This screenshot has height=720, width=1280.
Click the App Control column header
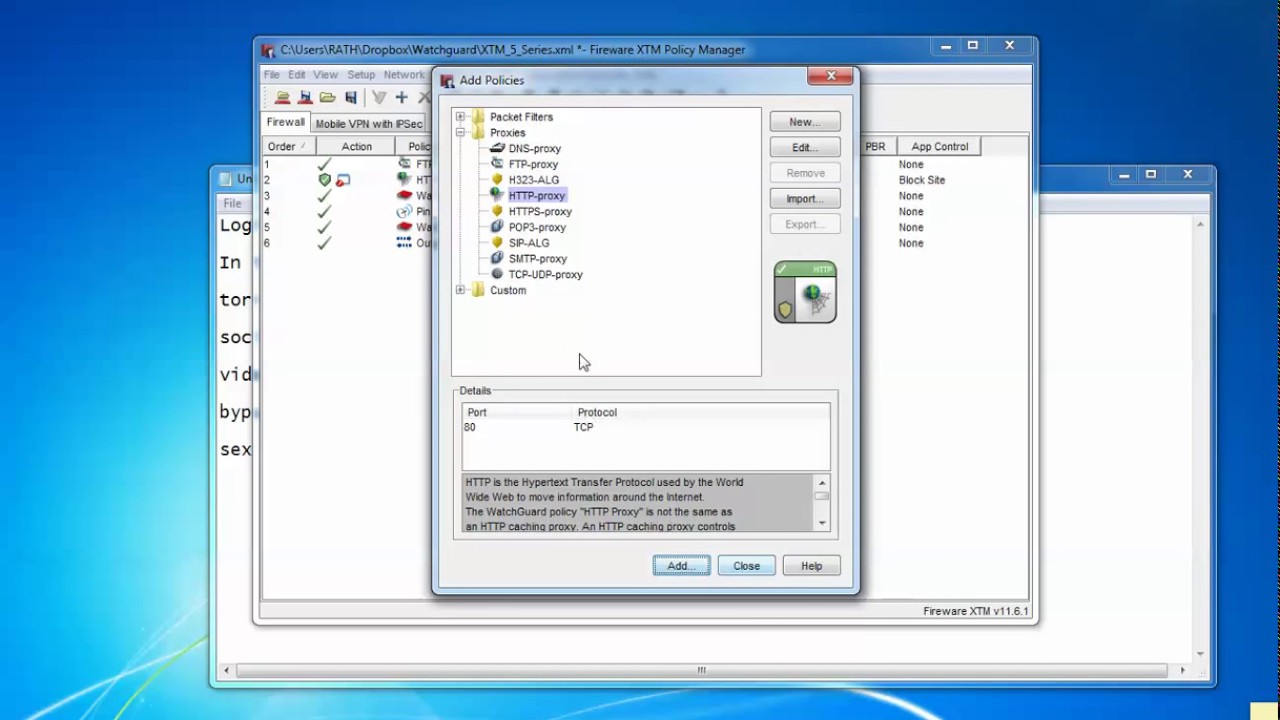(x=940, y=146)
